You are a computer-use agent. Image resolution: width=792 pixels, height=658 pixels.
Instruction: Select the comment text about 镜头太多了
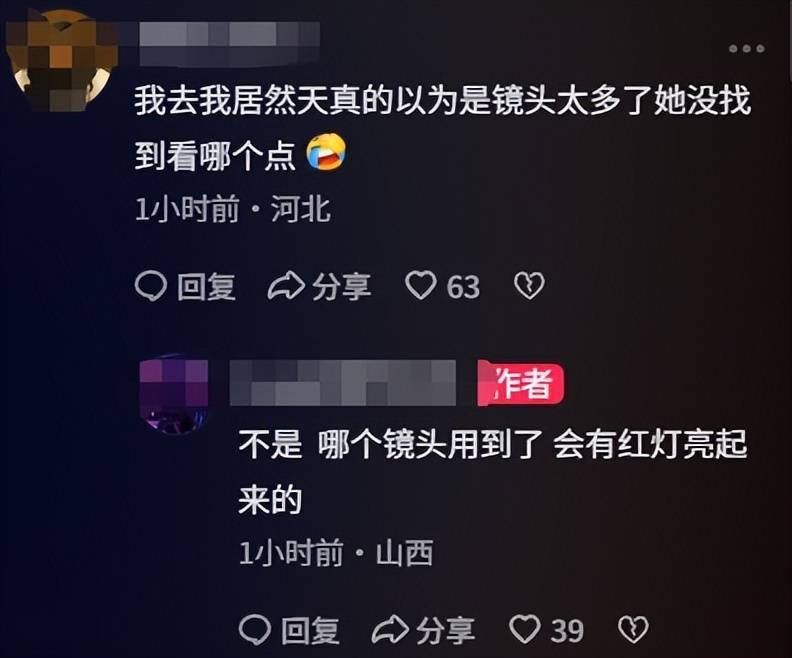(x=442, y=128)
